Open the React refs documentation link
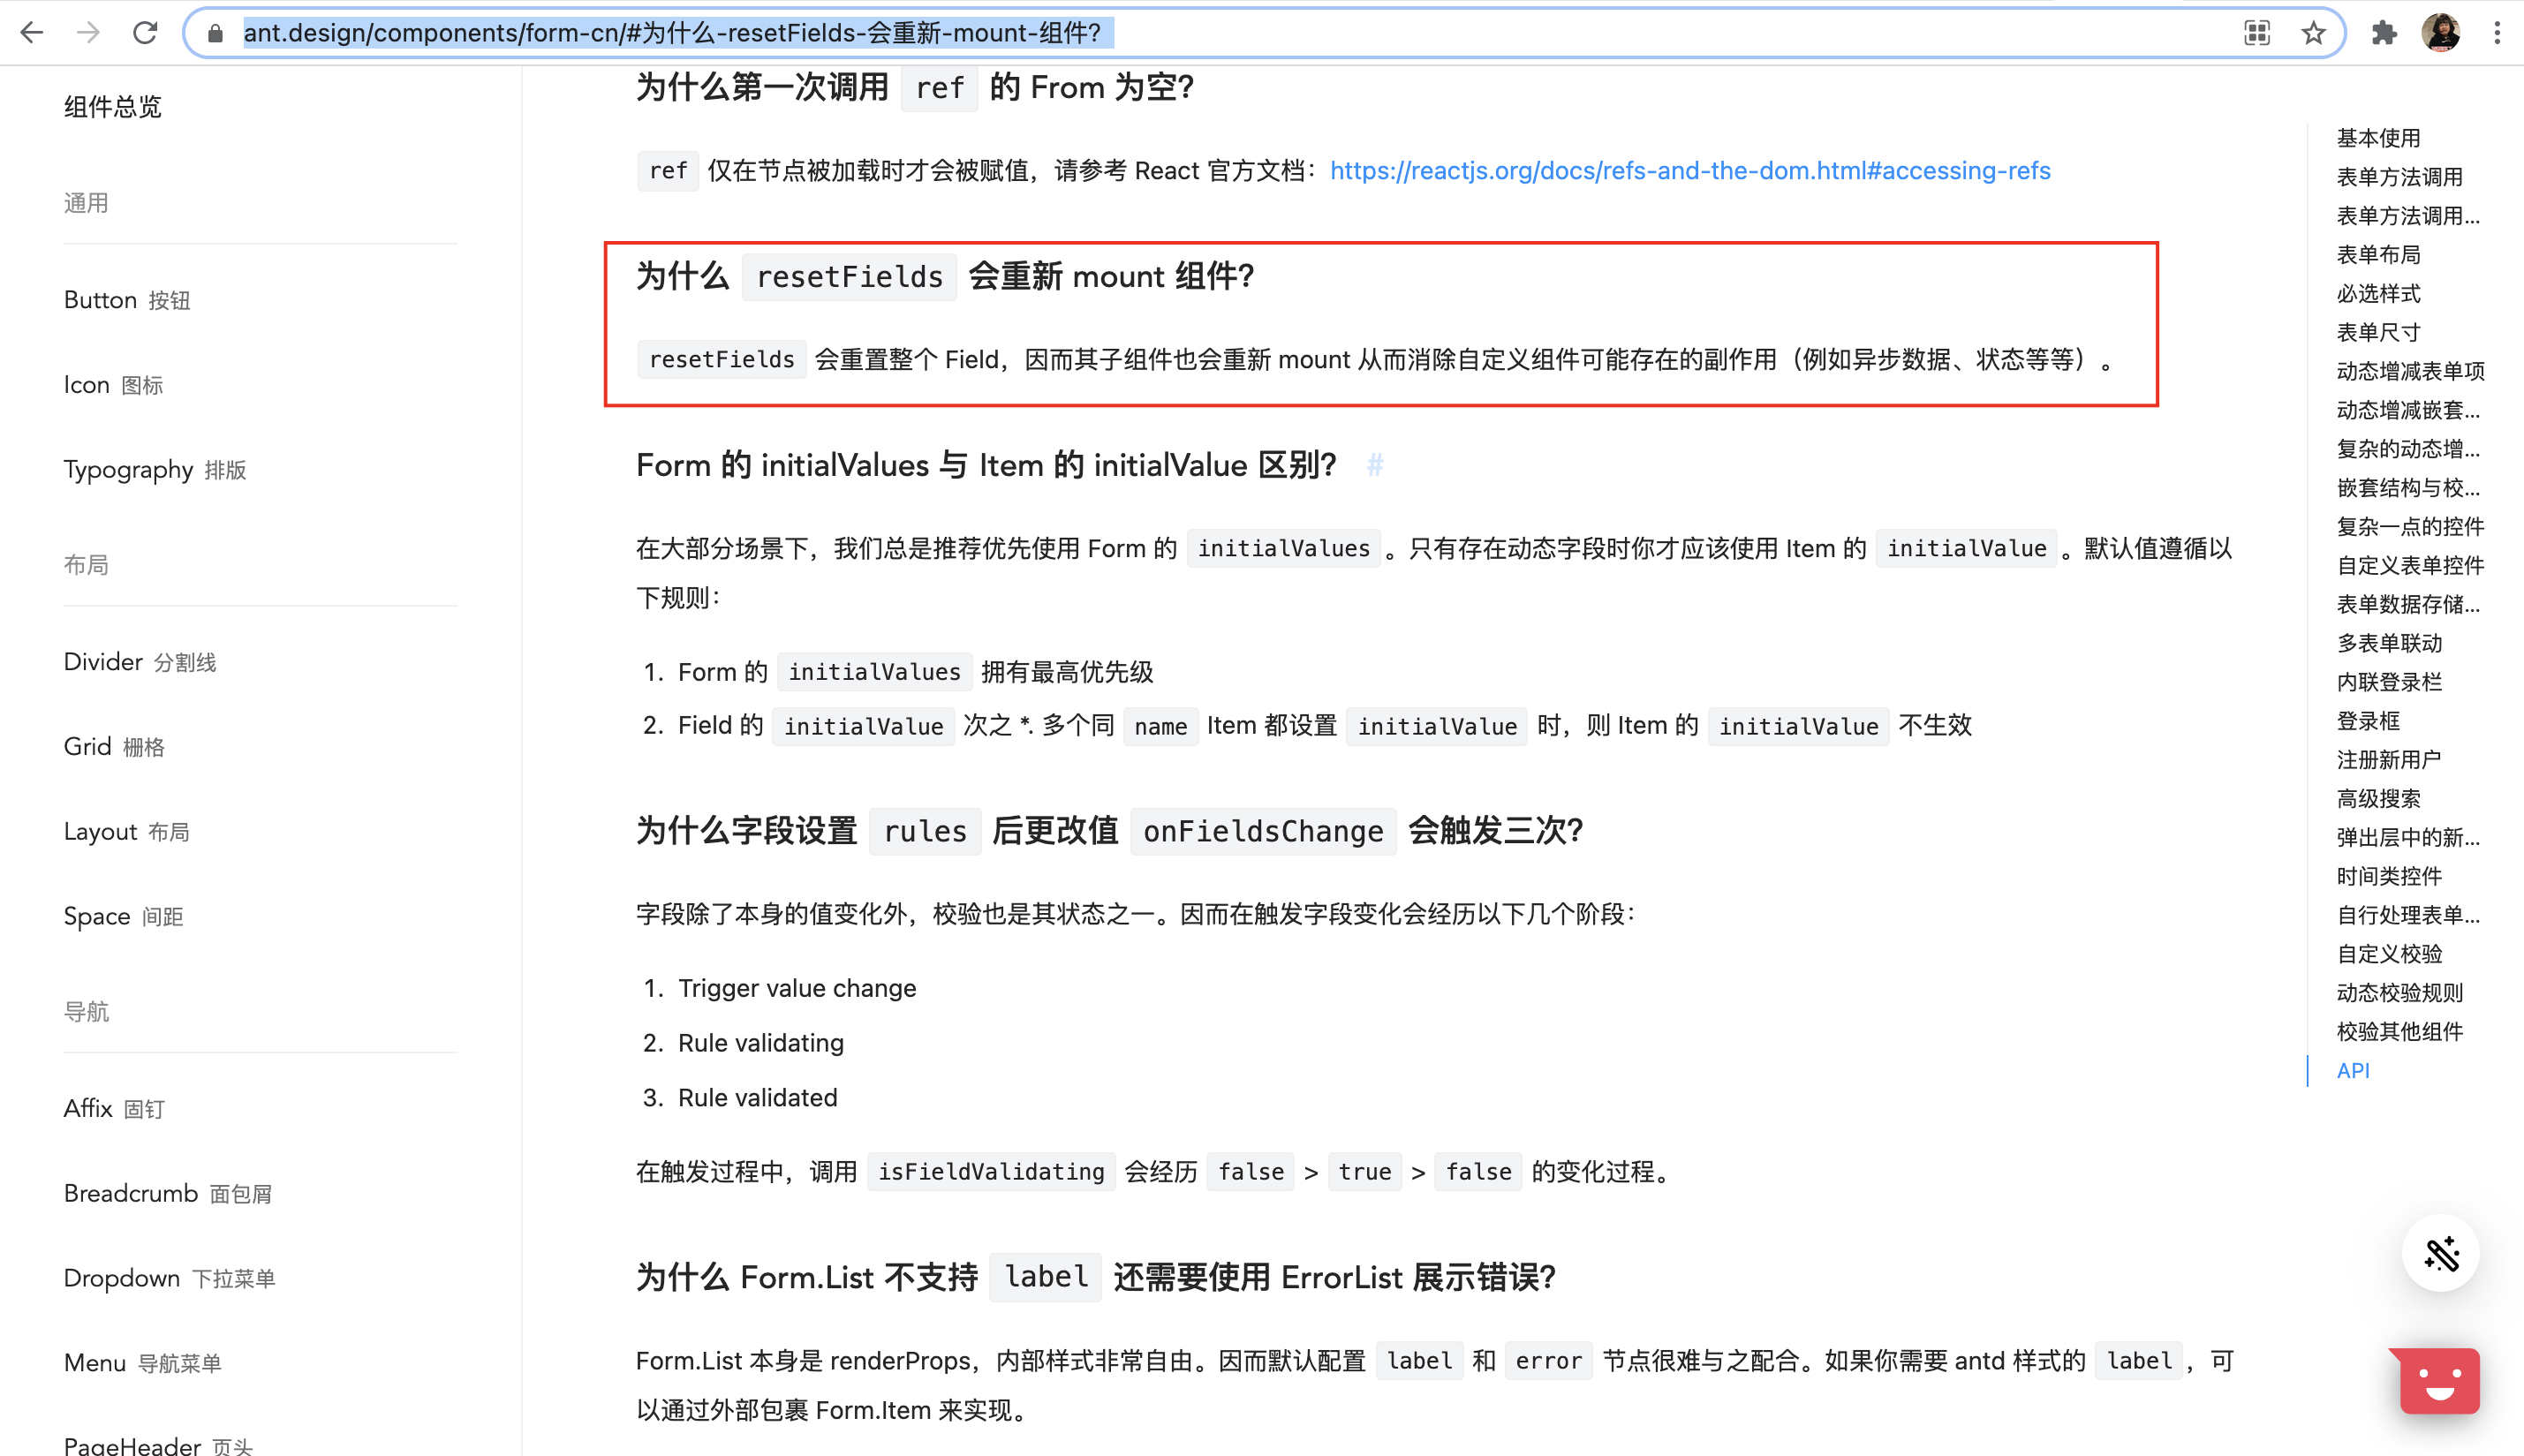The image size is (2524, 1456). [1689, 170]
